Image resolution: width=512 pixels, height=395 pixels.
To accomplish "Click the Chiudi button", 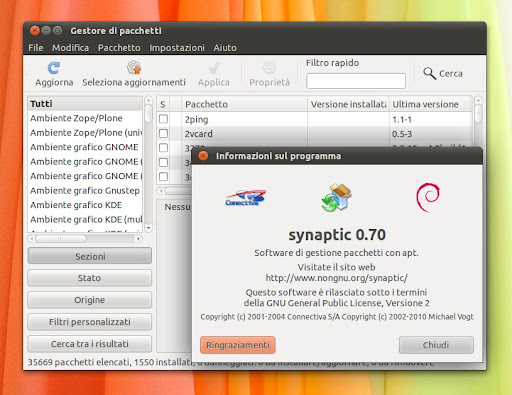I will coord(436,345).
